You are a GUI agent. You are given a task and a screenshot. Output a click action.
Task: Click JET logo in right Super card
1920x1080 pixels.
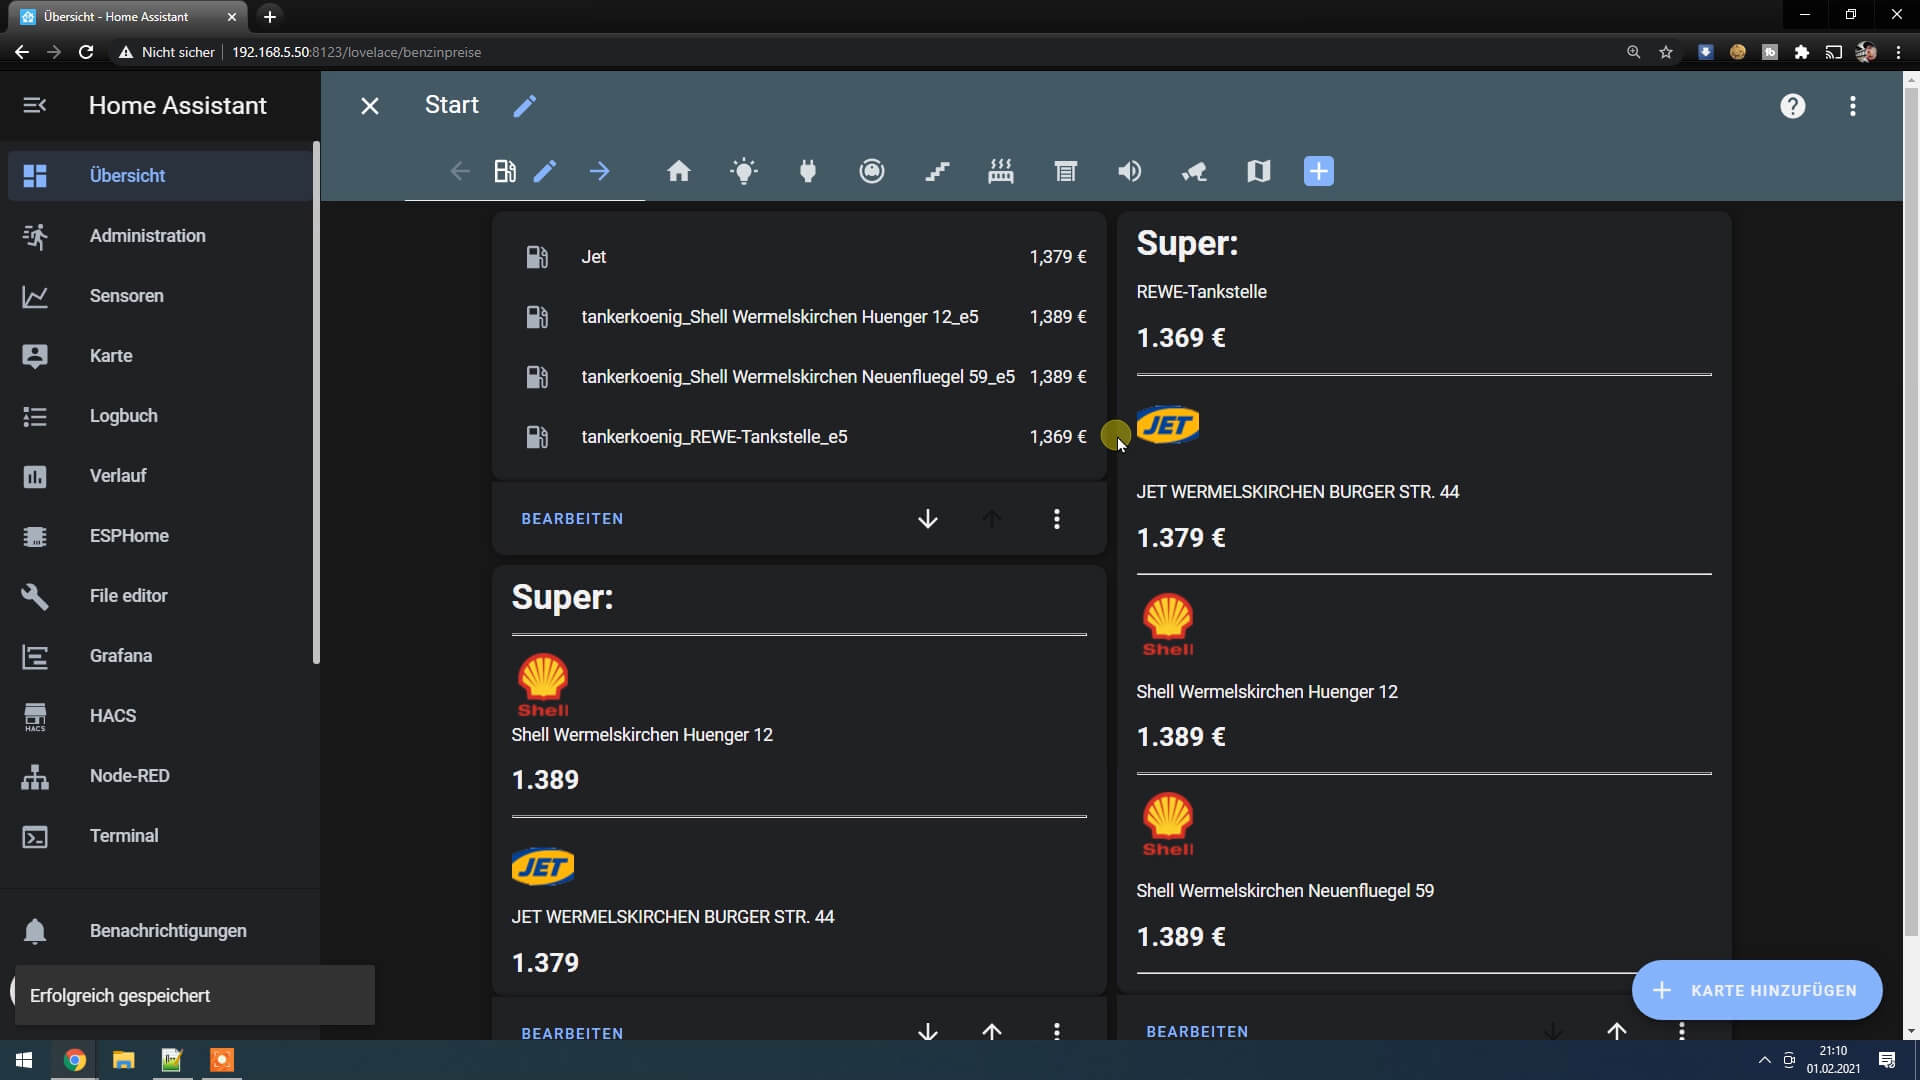point(1168,425)
